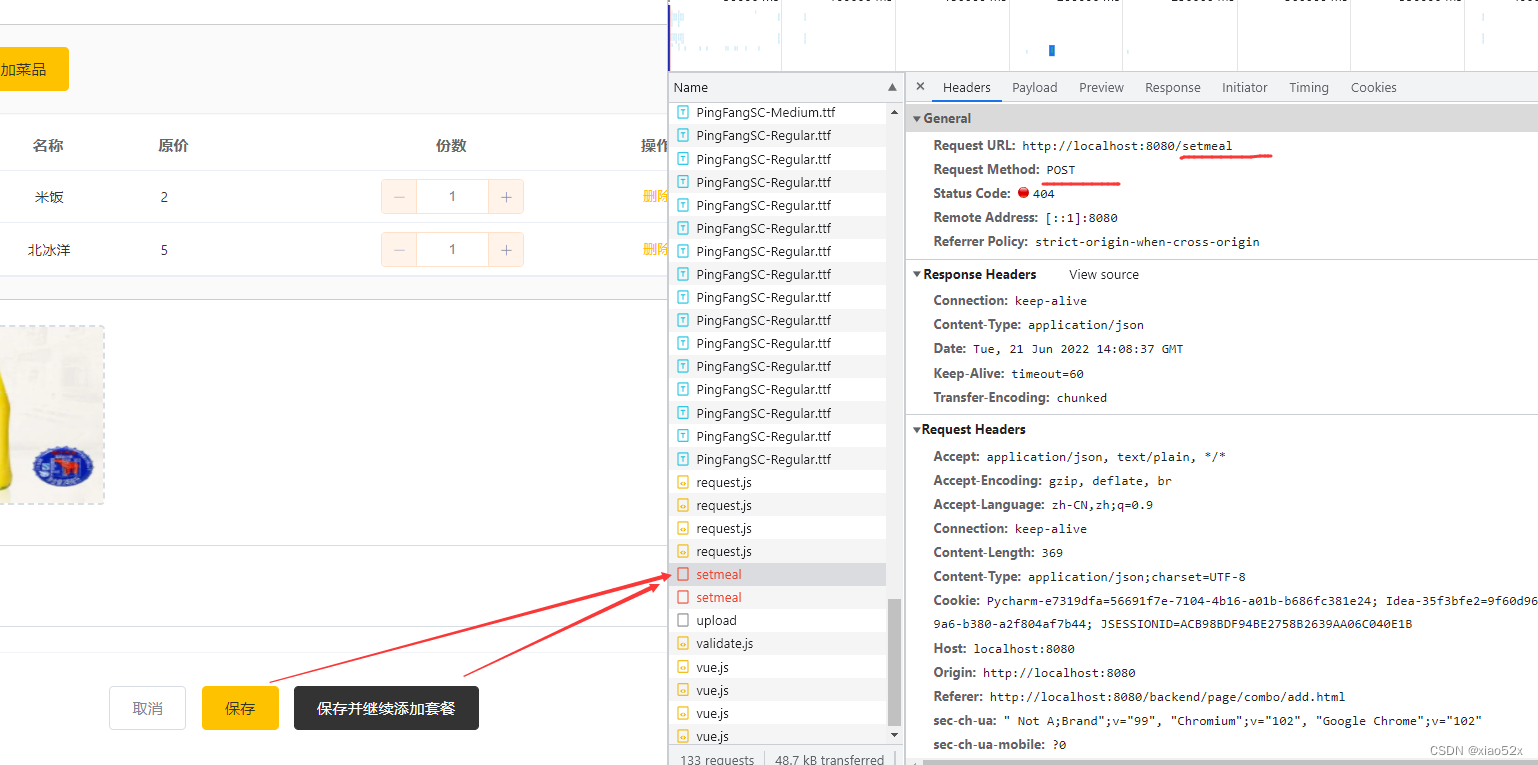
Task: Open the Response tab
Action: click(x=1172, y=87)
